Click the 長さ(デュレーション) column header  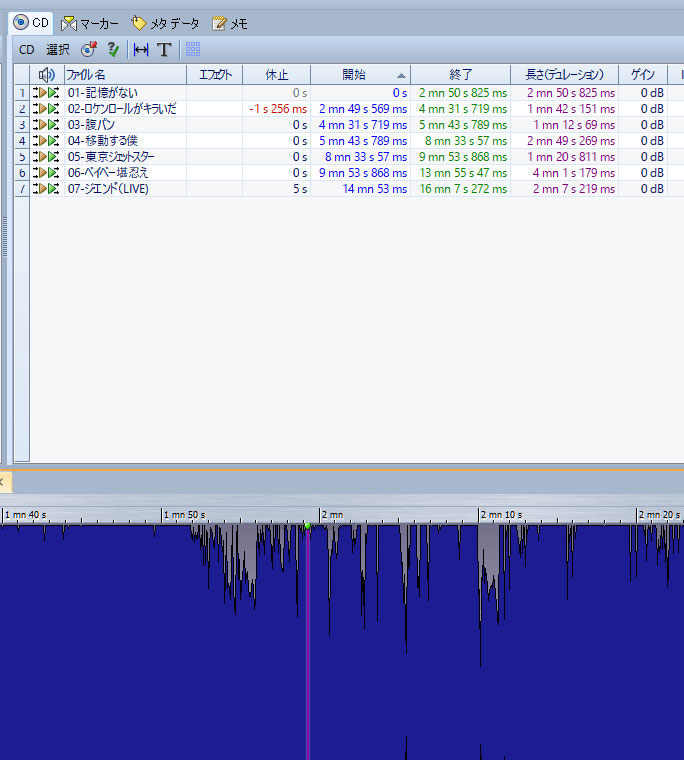click(x=565, y=75)
